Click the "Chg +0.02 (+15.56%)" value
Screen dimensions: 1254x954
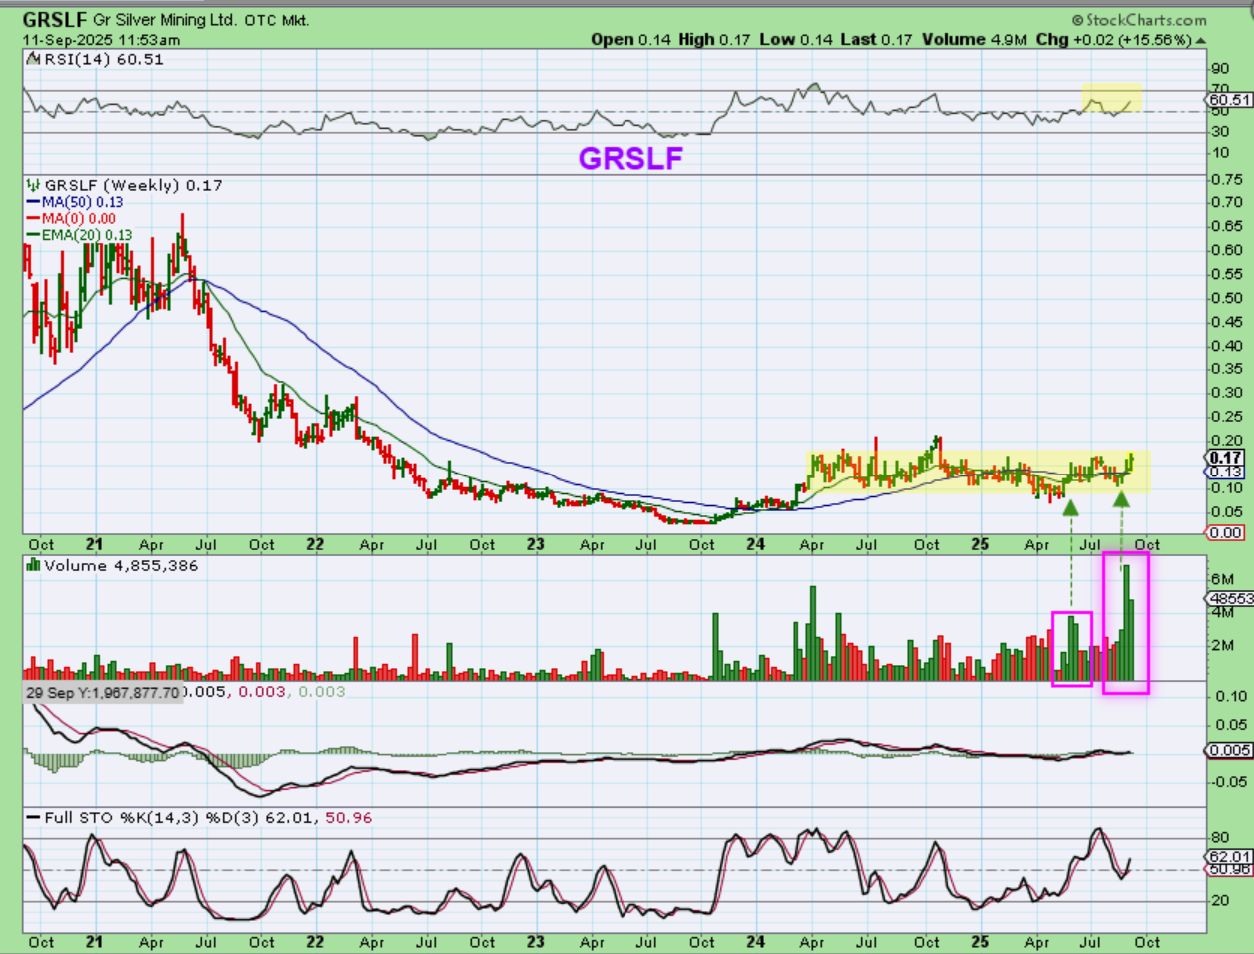coord(1114,40)
